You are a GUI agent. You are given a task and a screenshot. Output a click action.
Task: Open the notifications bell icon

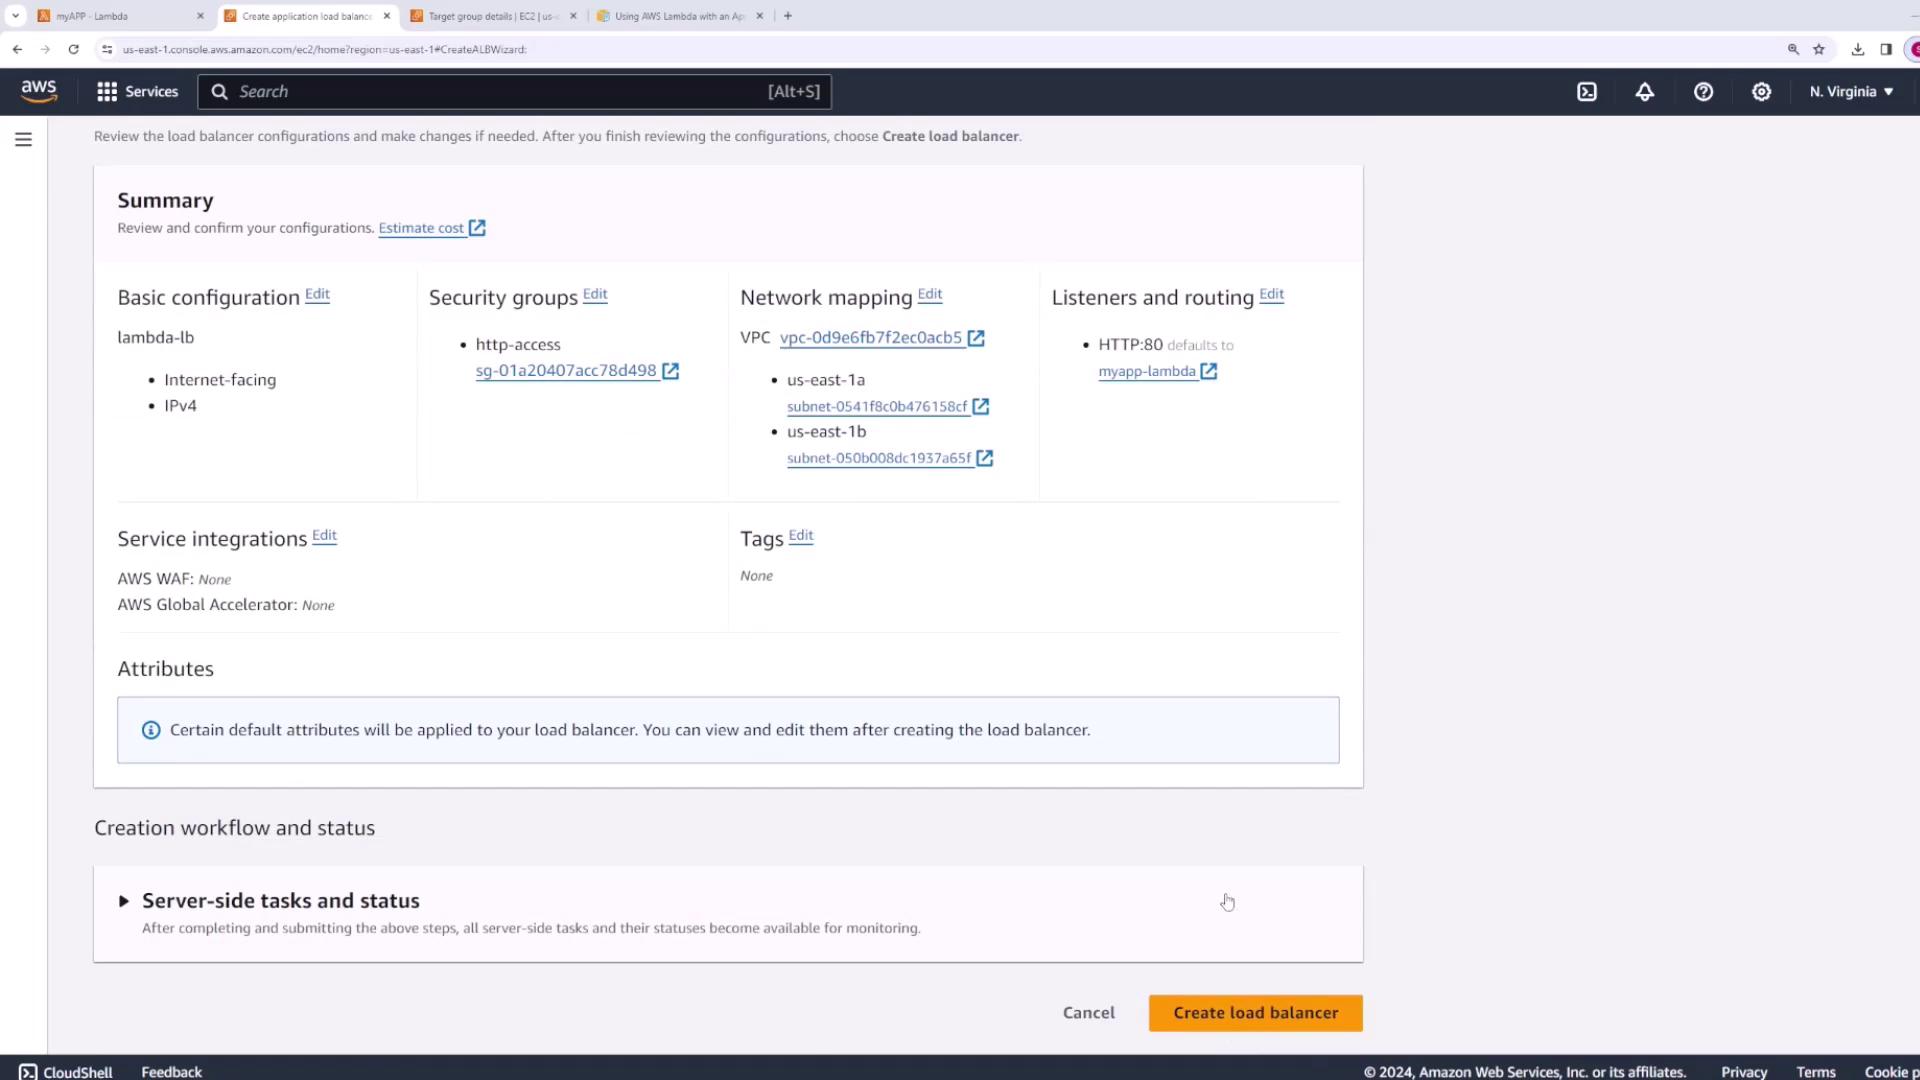coord(1645,92)
